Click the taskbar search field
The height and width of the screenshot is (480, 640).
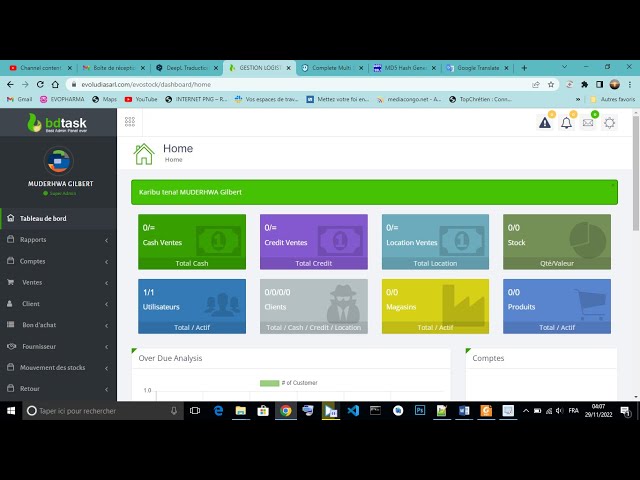[x=102, y=411]
